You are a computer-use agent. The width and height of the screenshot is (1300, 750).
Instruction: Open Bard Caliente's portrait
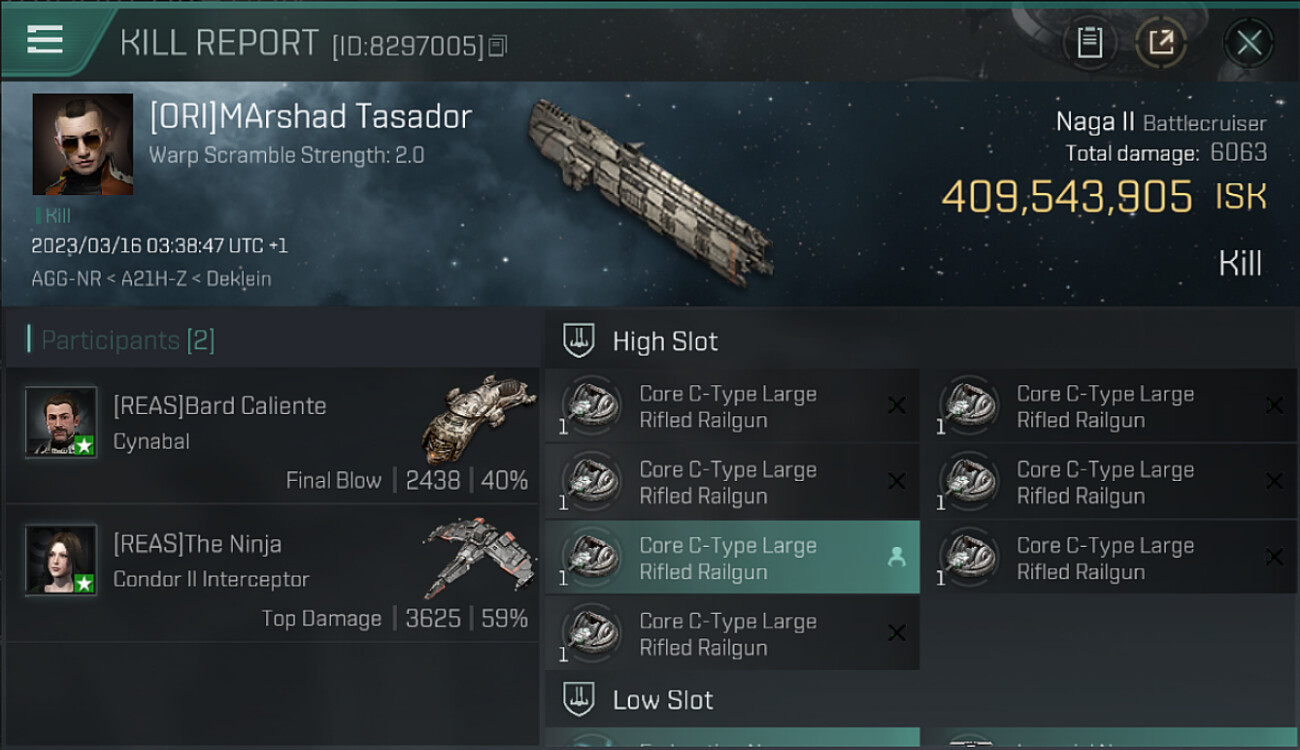(61, 422)
